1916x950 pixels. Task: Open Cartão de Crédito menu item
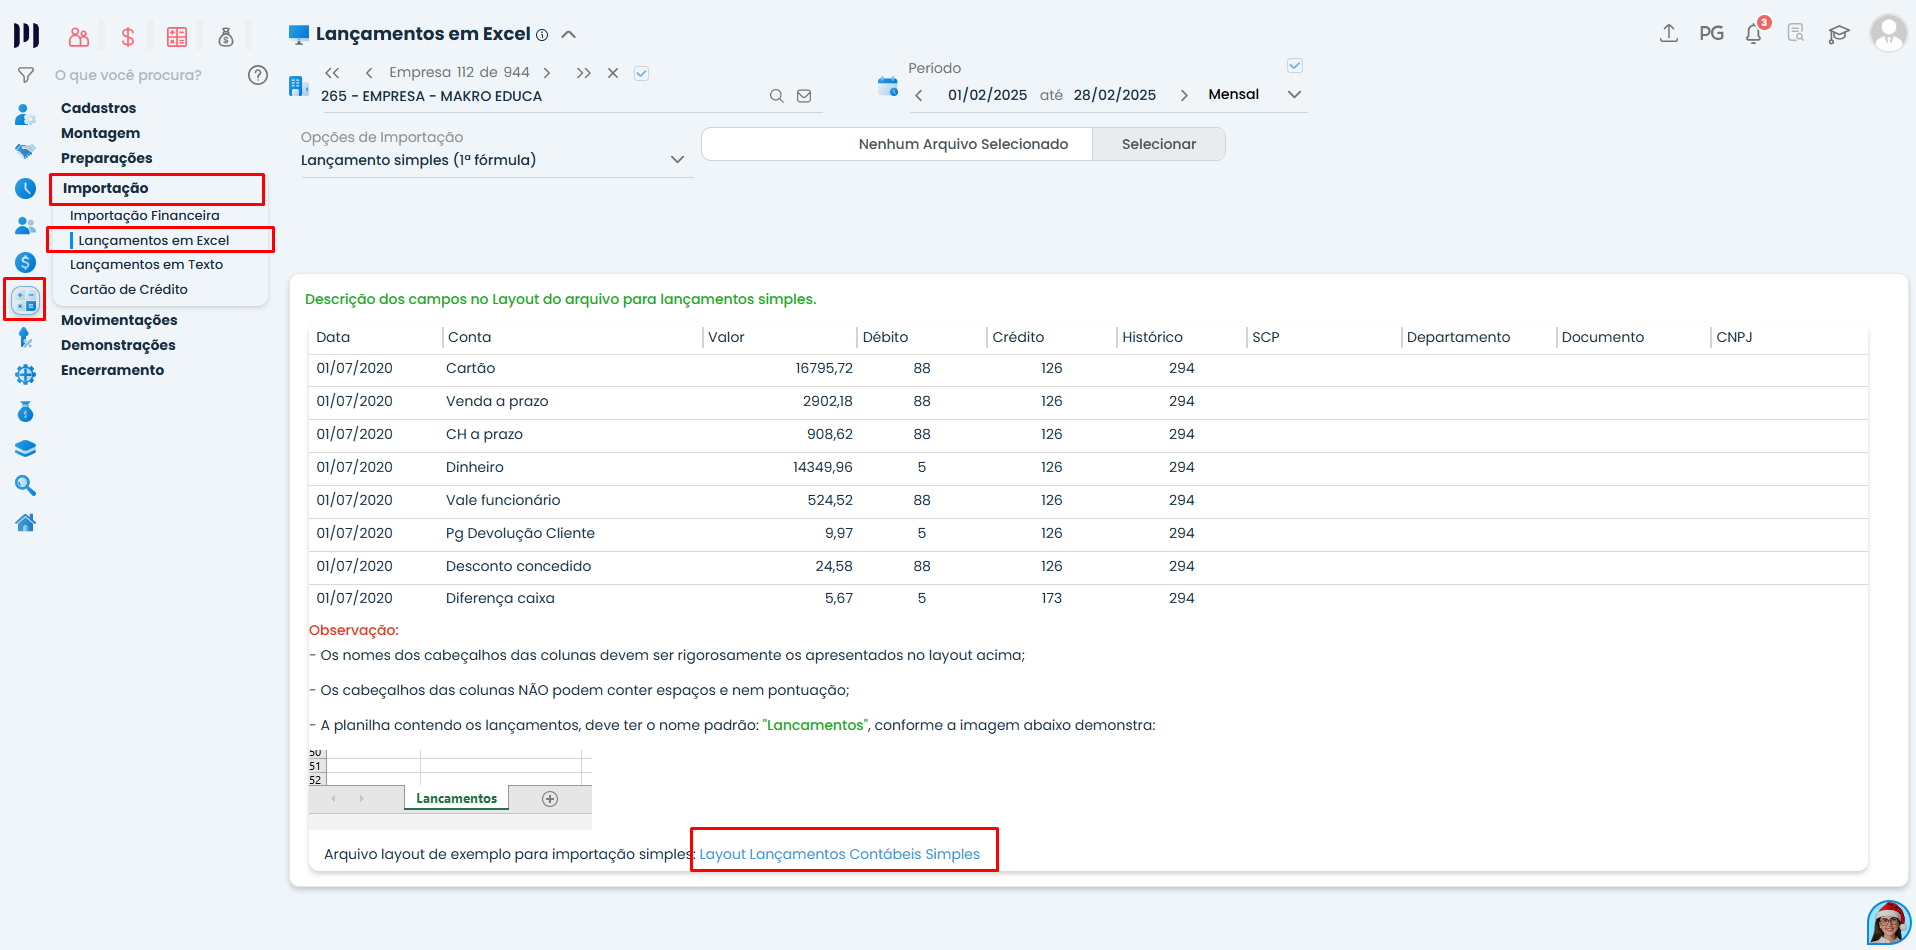point(129,289)
